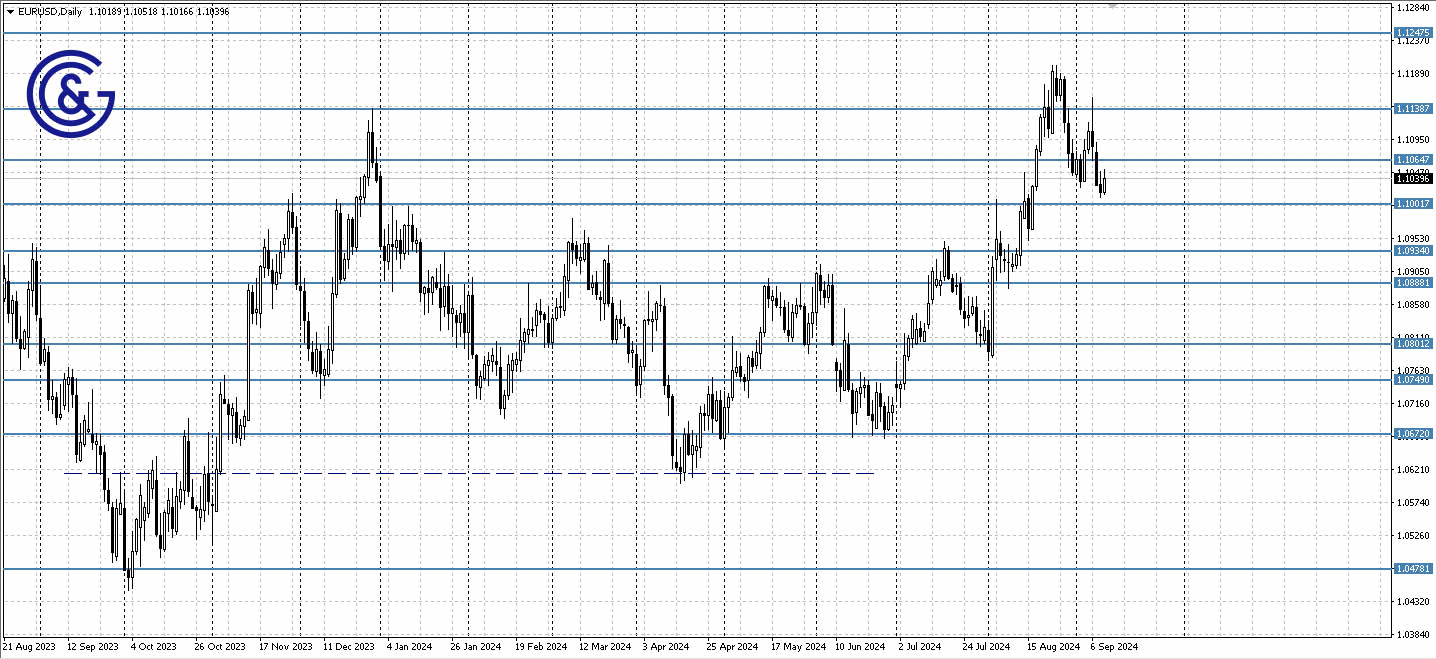Click the 1.11387 price level label
This screenshot has width=1436, height=659.
(x=1414, y=108)
